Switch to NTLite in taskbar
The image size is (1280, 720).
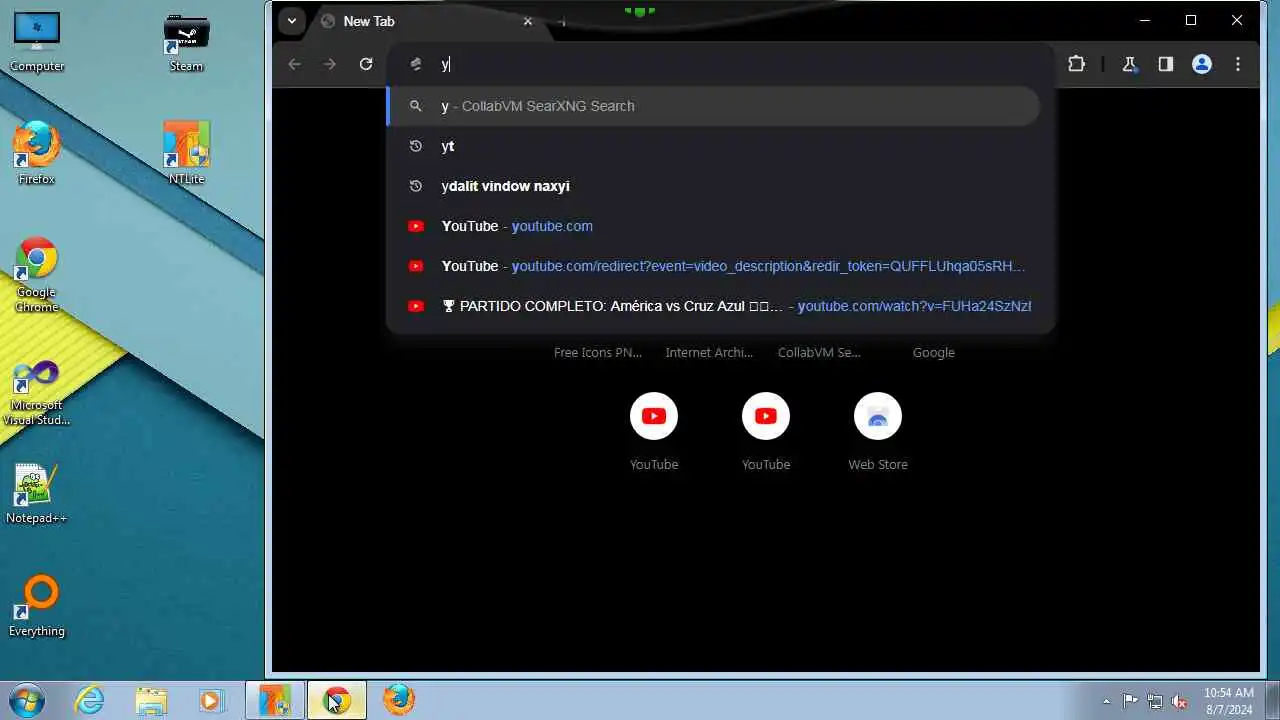pos(275,700)
